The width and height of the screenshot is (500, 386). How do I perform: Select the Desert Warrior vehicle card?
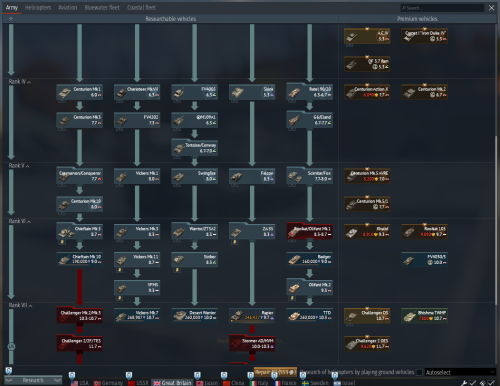[195, 316]
